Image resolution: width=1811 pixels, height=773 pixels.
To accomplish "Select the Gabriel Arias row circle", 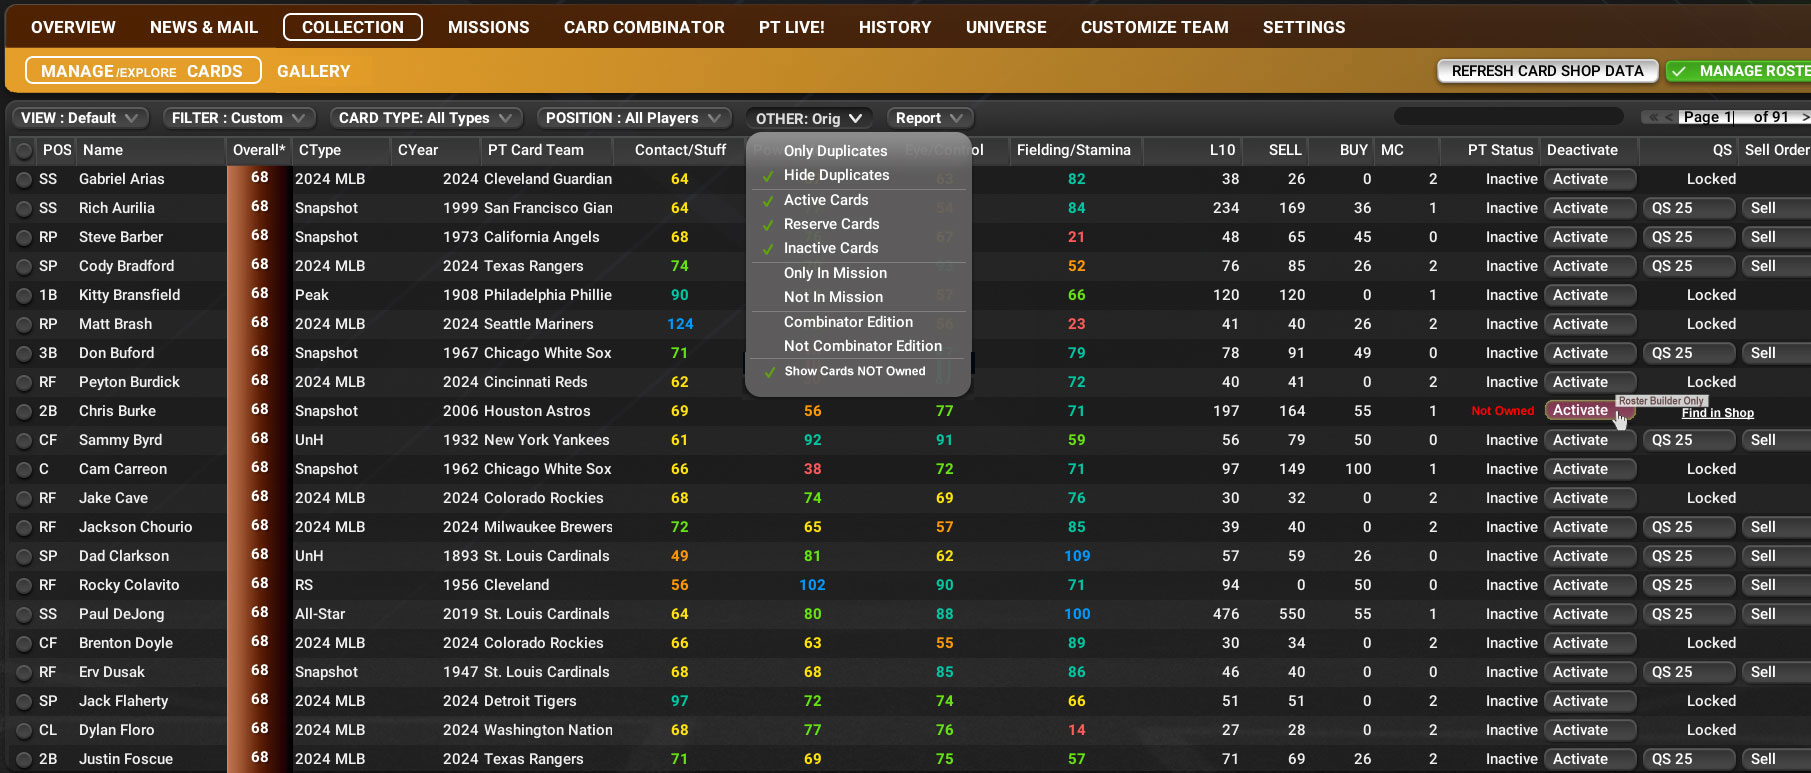I will coord(24,180).
